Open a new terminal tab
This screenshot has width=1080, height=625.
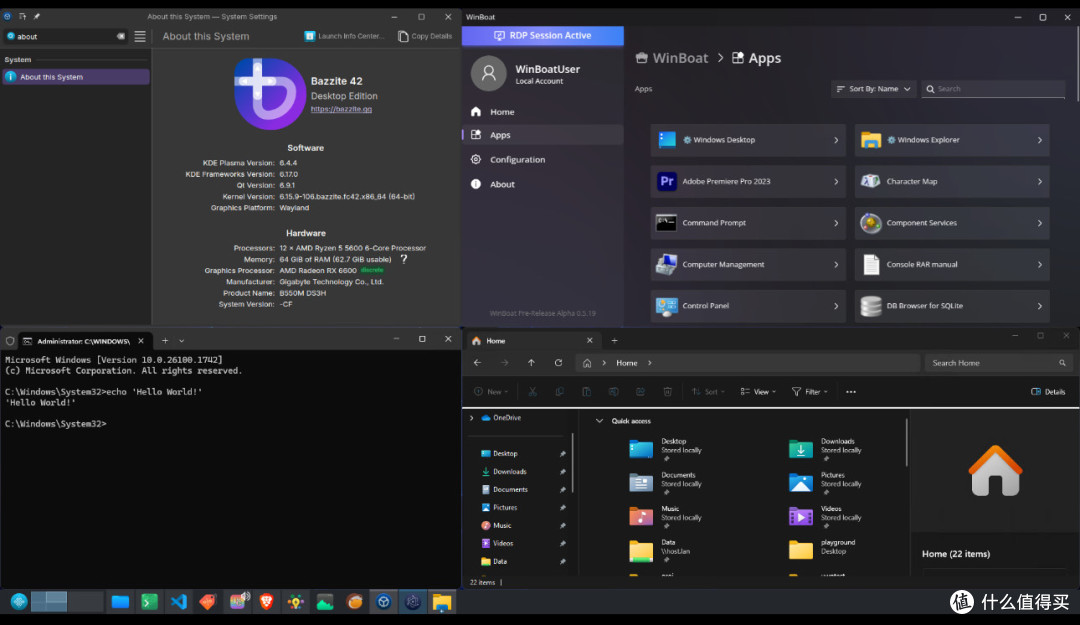165,340
